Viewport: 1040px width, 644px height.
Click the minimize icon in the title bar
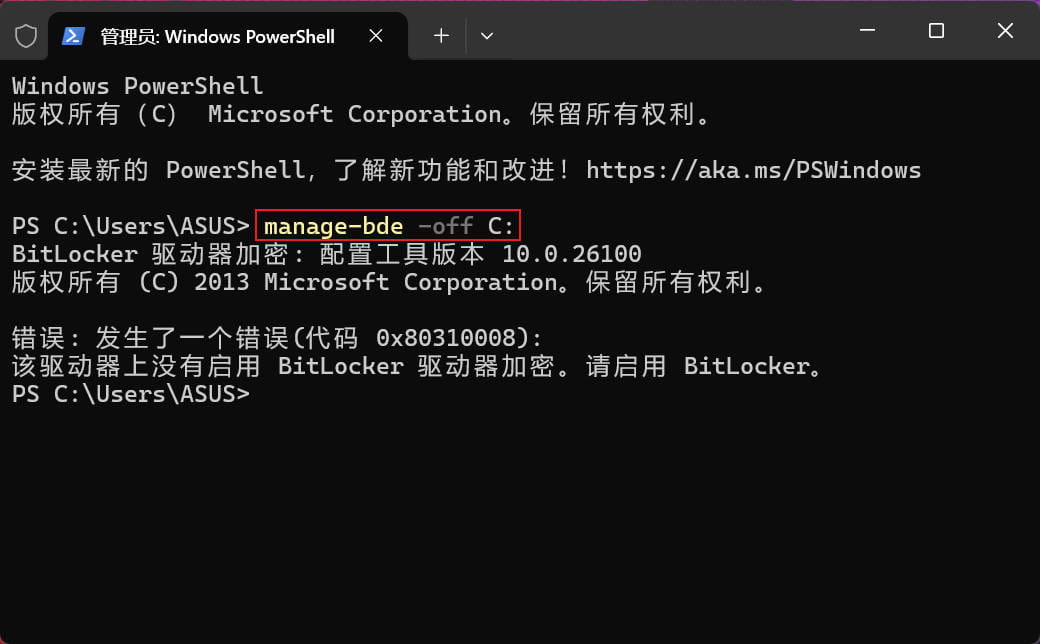point(866,31)
